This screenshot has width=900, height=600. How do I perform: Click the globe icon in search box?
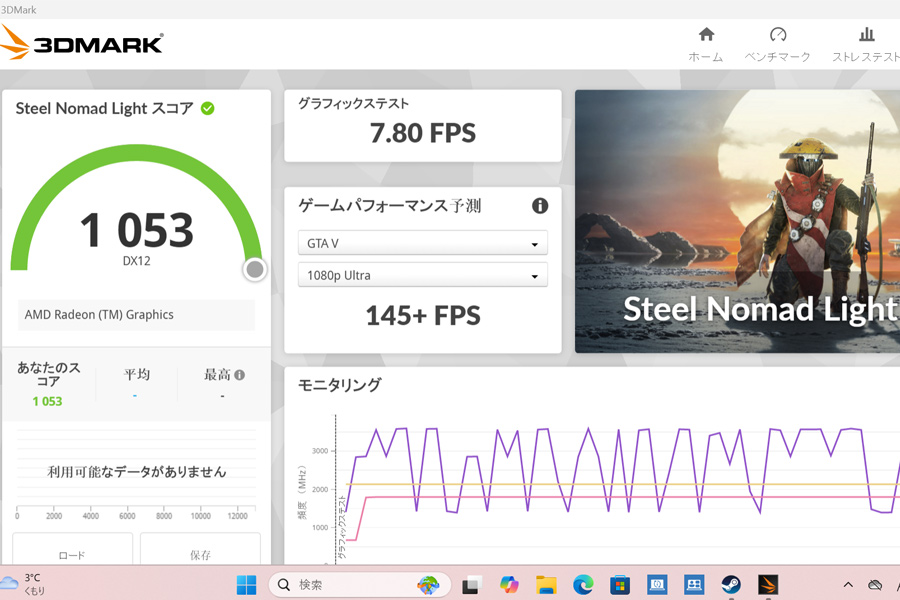(428, 585)
